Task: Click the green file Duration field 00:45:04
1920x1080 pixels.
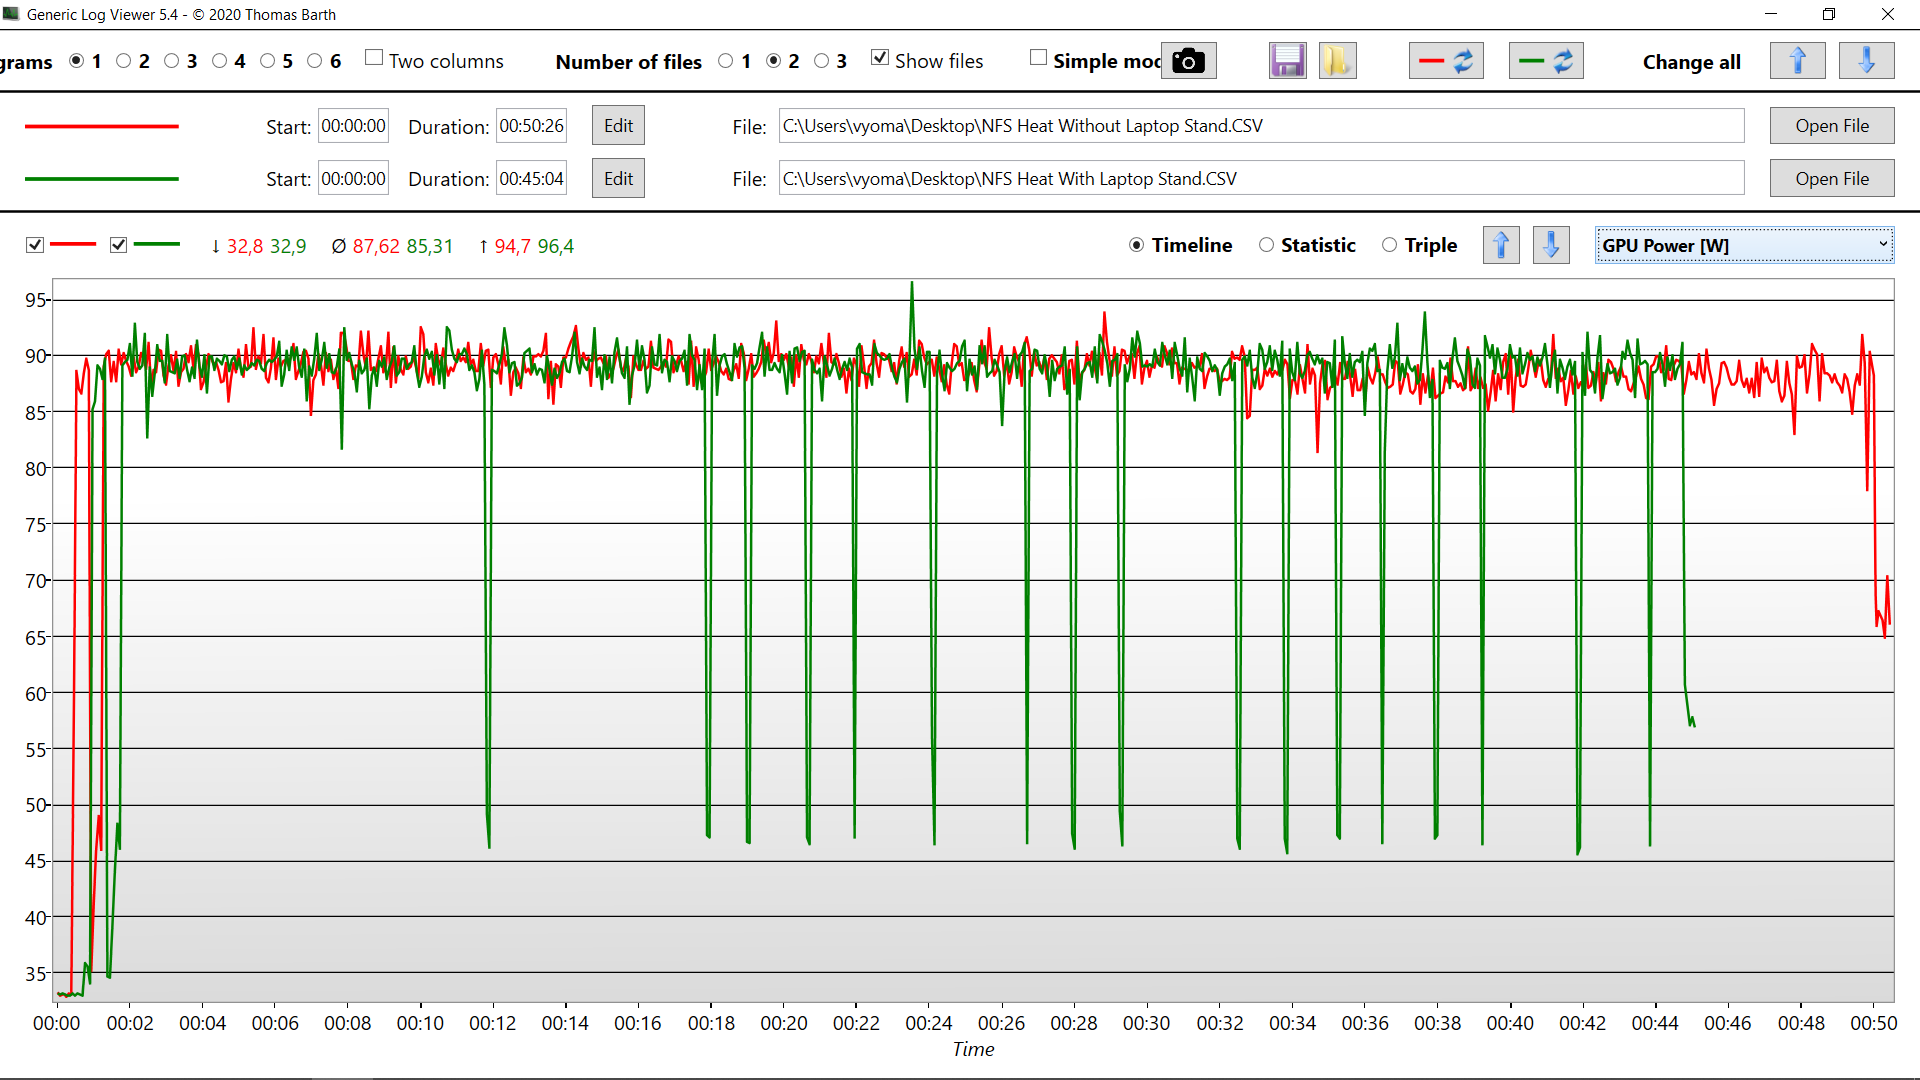Action: pyautogui.click(x=531, y=179)
